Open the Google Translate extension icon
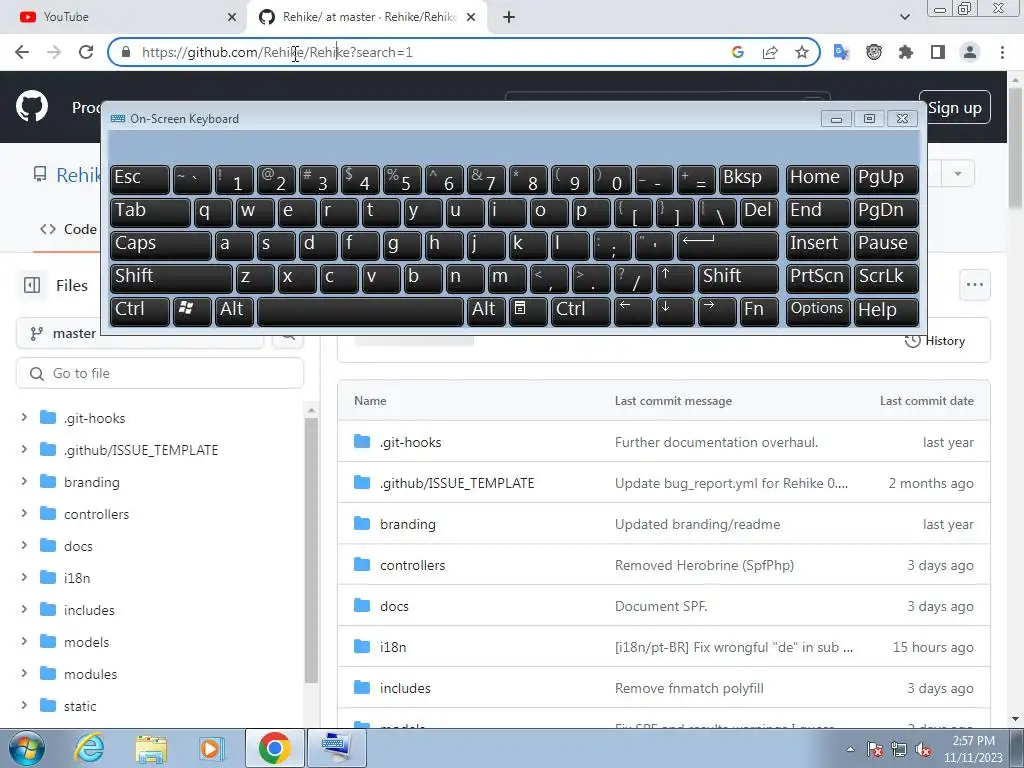 (841, 52)
